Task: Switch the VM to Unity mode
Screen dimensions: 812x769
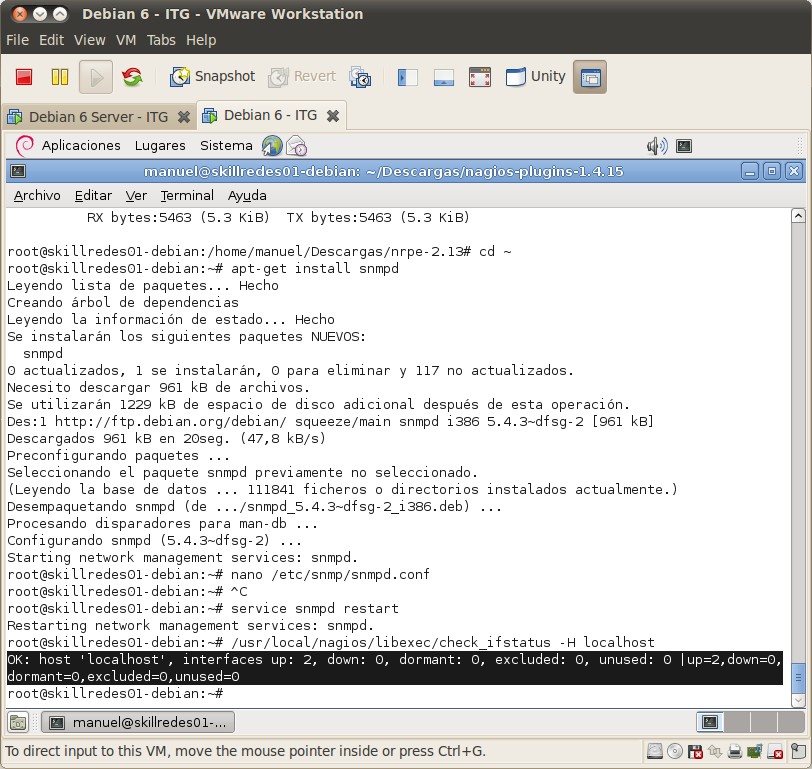Action: tap(535, 77)
